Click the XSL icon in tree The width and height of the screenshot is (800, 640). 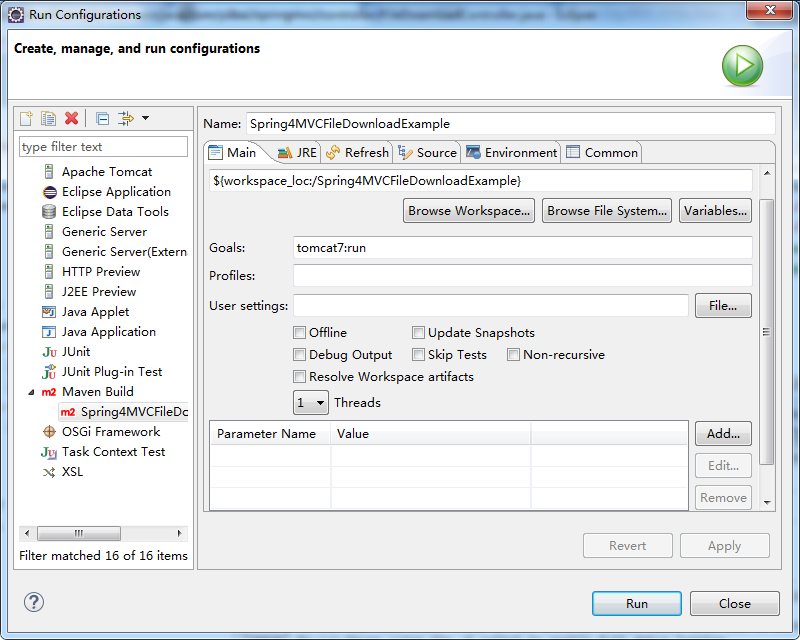49,472
